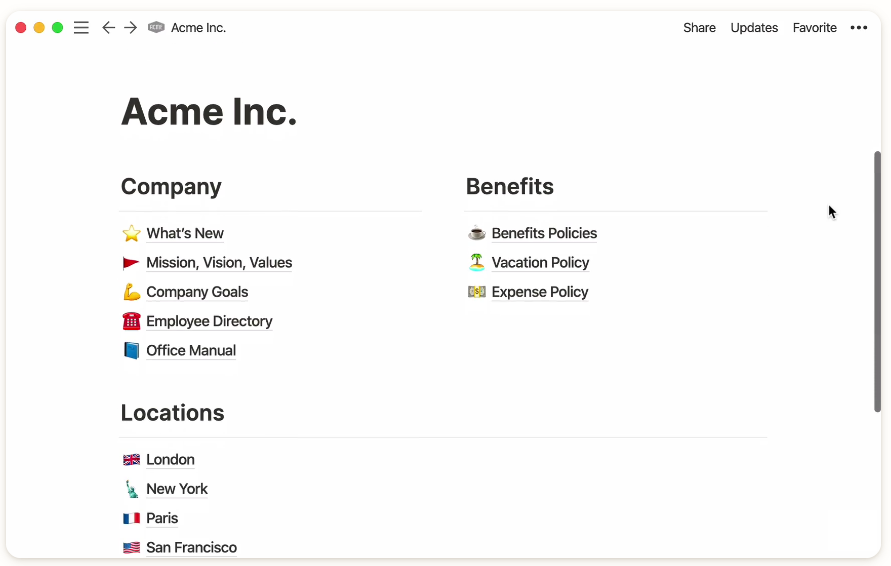Screen dimensions: 891x566
Task: Open the Updates panel
Action: pos(754,27)
